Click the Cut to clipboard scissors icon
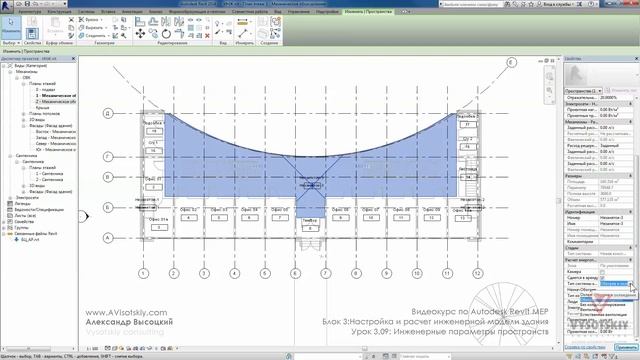640x360 pixels. click(x=71, y=20)
